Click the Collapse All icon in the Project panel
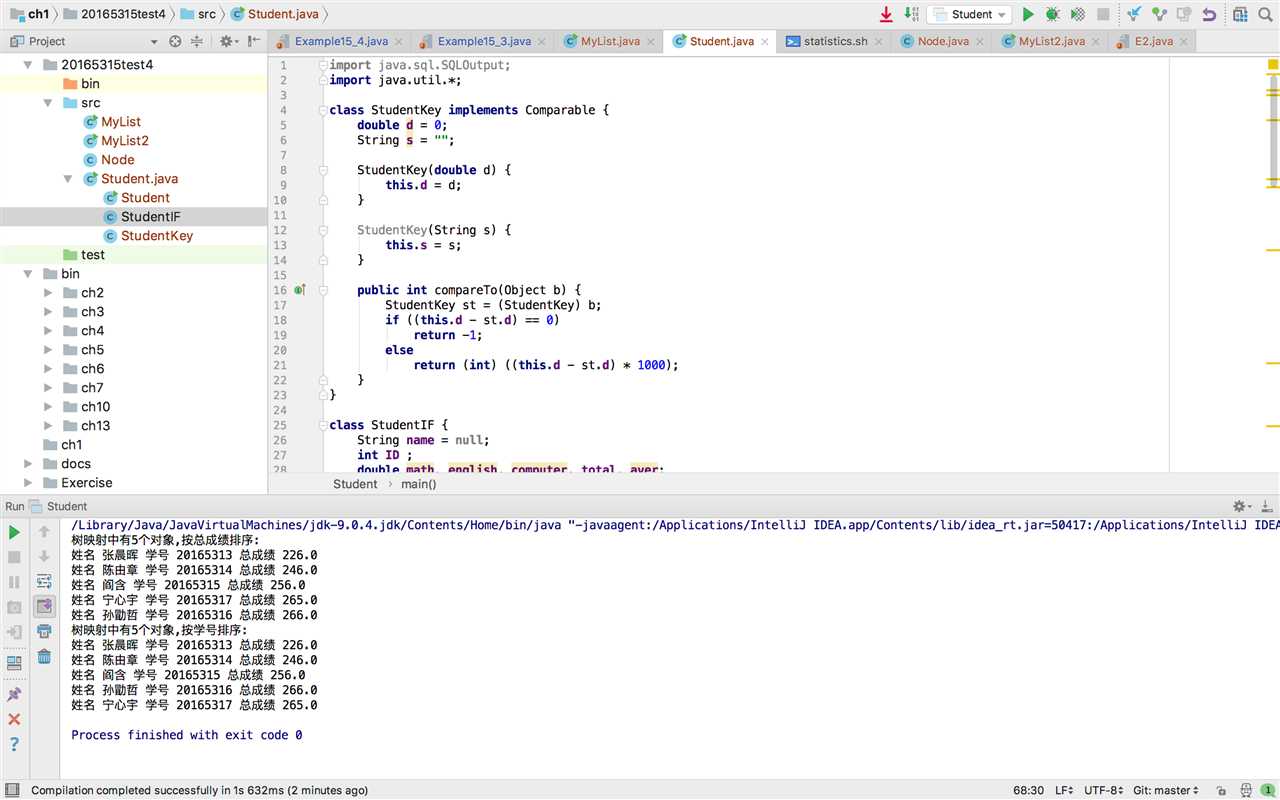The image size is (1280, 800). (x=196, y=41)
